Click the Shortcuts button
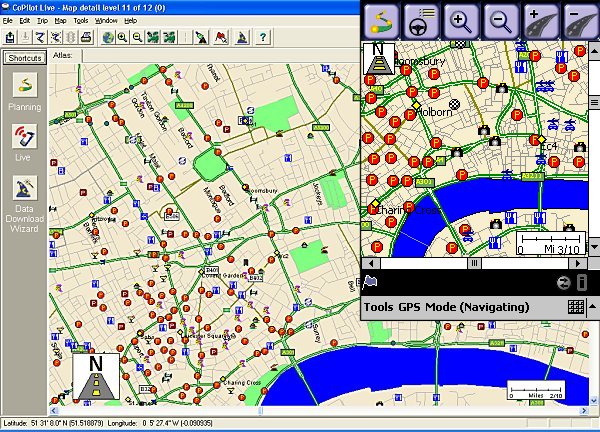This screenshot has width=600, height=432. click(x=25, y=58)
